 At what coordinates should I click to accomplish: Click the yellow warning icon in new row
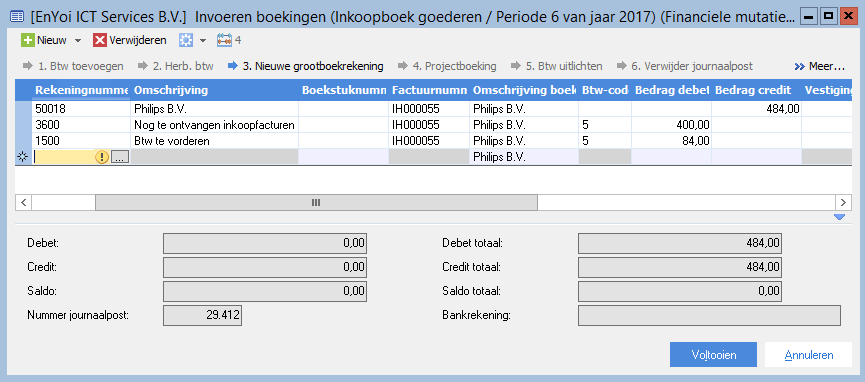[x=102, y=157]
